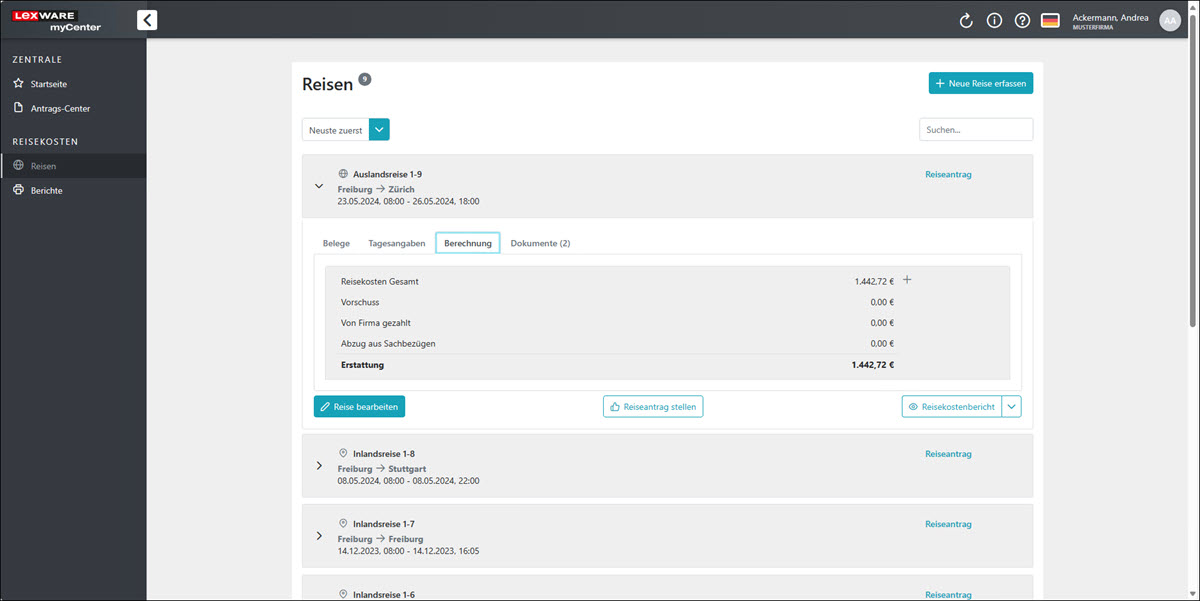Expand the Inlandsreise 1-7 entry
Screen dimensions: 1200x601
tap(319, 536)
